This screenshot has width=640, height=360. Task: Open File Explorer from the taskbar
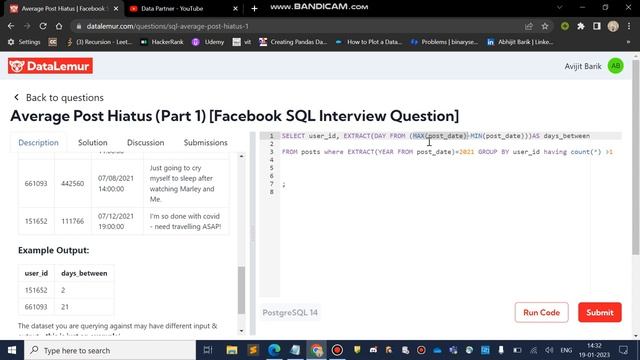232,350
